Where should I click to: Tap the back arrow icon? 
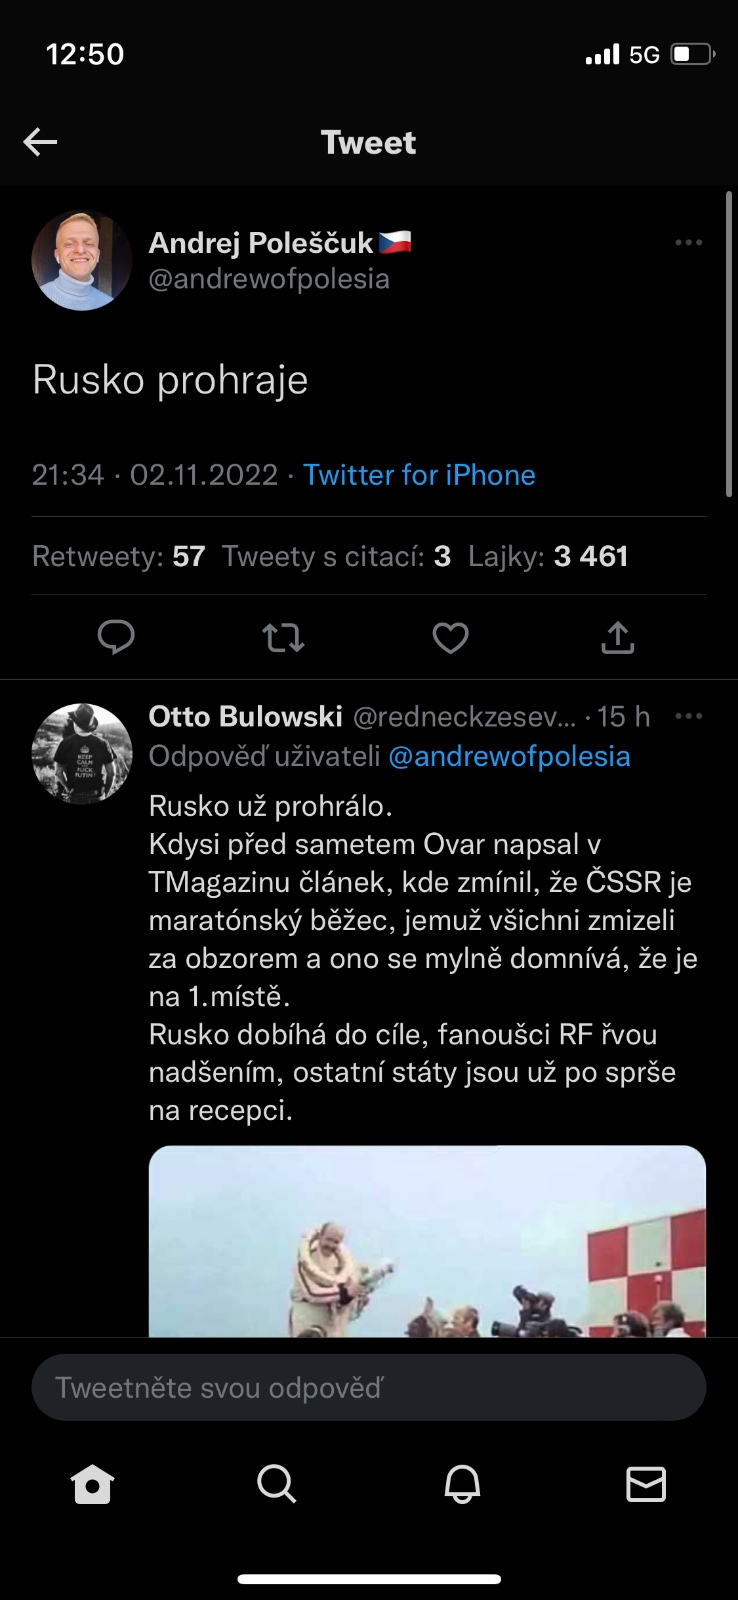tap(40, 143)
